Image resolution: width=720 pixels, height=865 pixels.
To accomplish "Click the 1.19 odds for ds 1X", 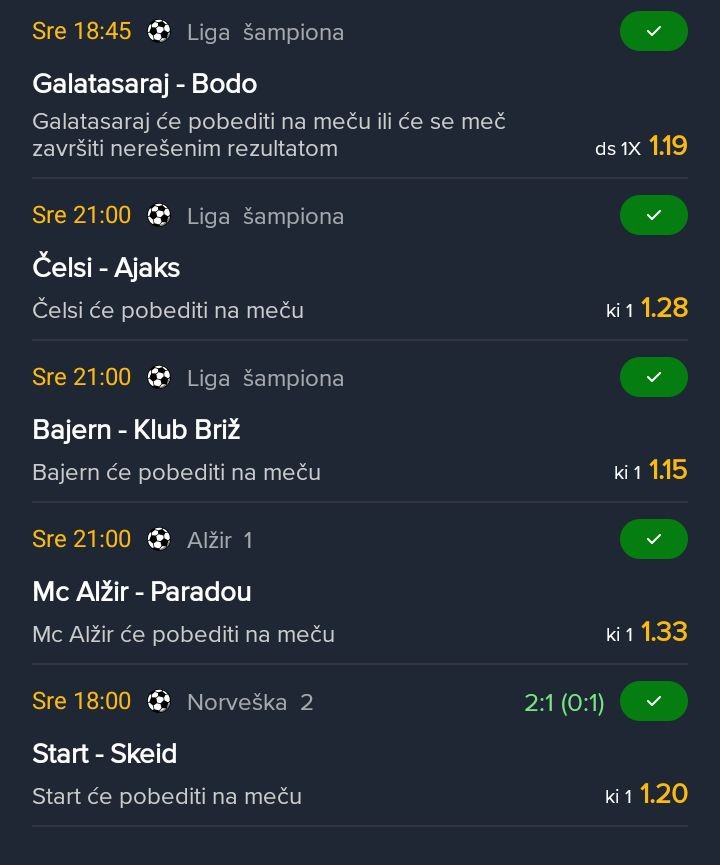I will (x=668, y=146).
